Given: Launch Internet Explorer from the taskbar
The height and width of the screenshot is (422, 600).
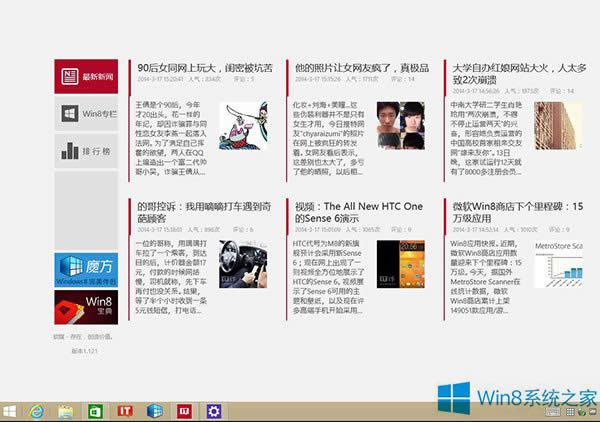Looking at the screenshot, I should click(x=38, y=411).
